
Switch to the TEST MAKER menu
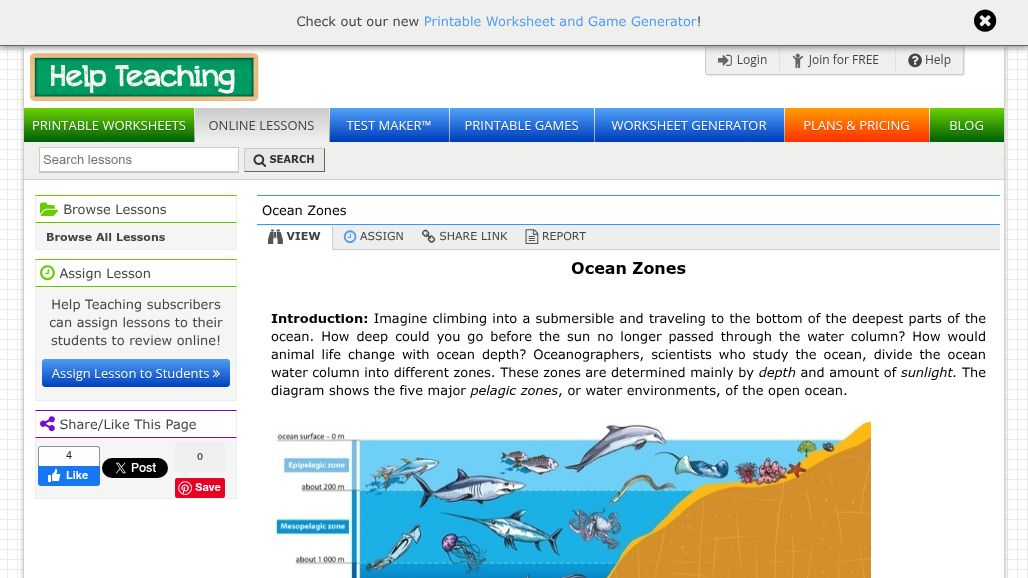click(x=388, y=125)
